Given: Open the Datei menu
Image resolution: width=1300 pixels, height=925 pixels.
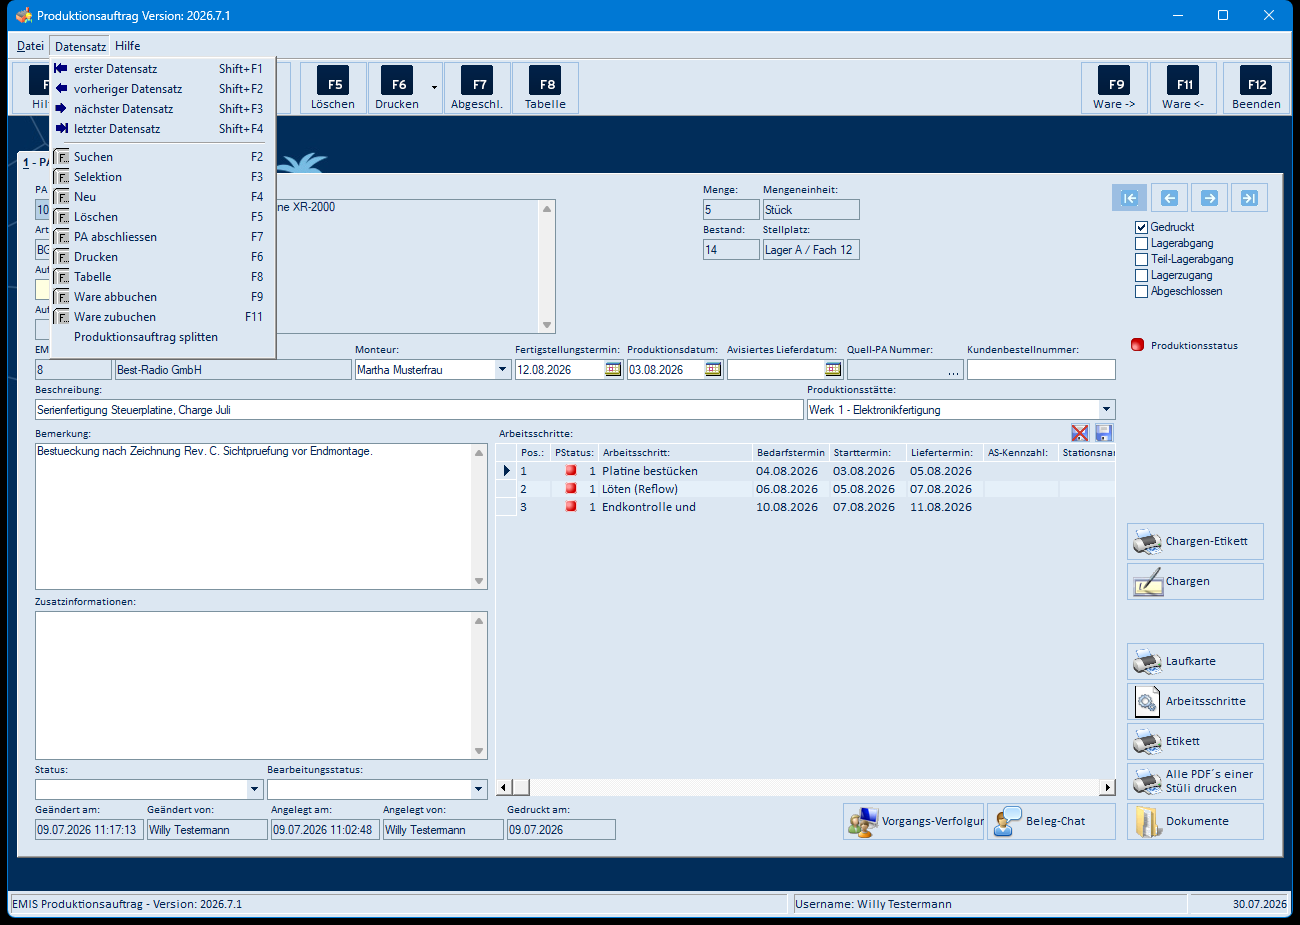Looking at the screenshot, I should tap(30, 46).
